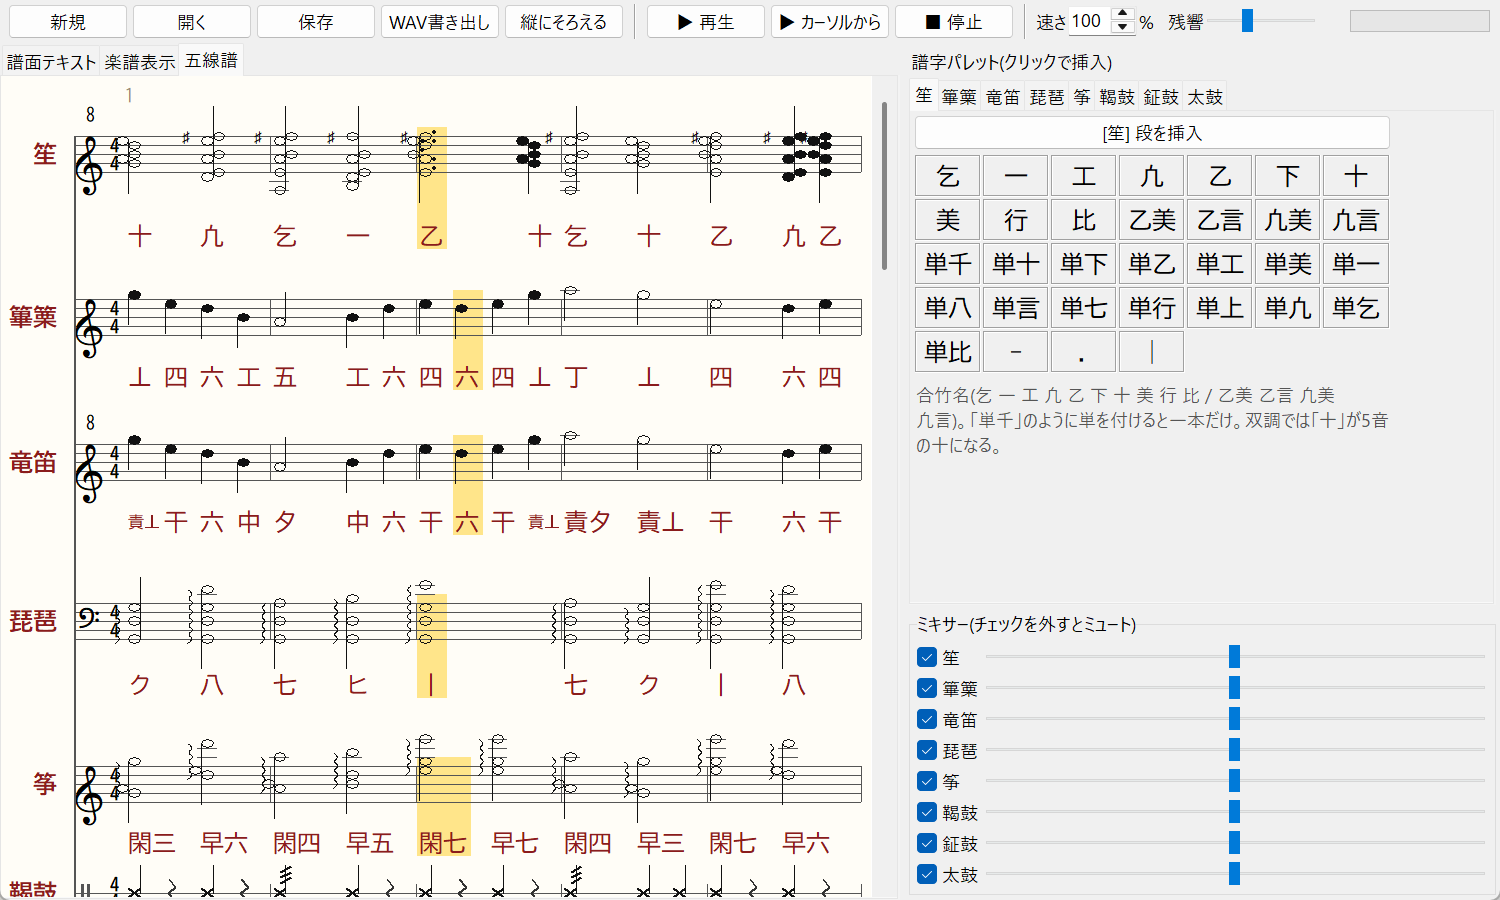Insert the 下 glyph from palette
The image size is (1500, 900).
pyautogui.click(x=1288, y=176)
